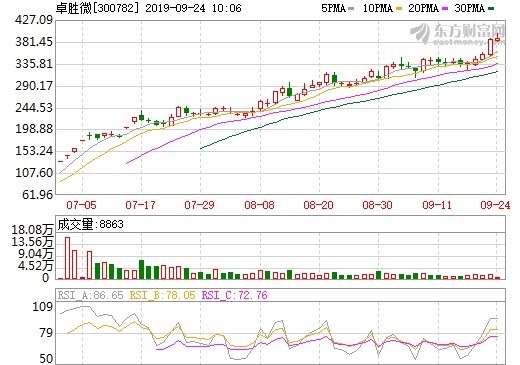520x365 pixels.
Task: Click the 153.24 price axis label
Action: pos(34,151)
